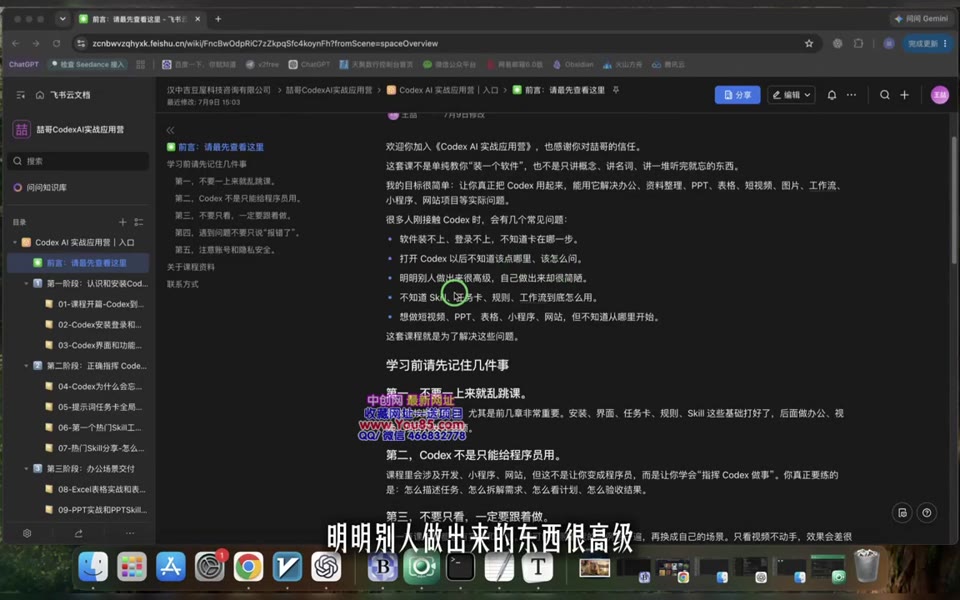
Task: Select the 前言：请最先查看这里 browser tab
Action: tap(140, 19)
